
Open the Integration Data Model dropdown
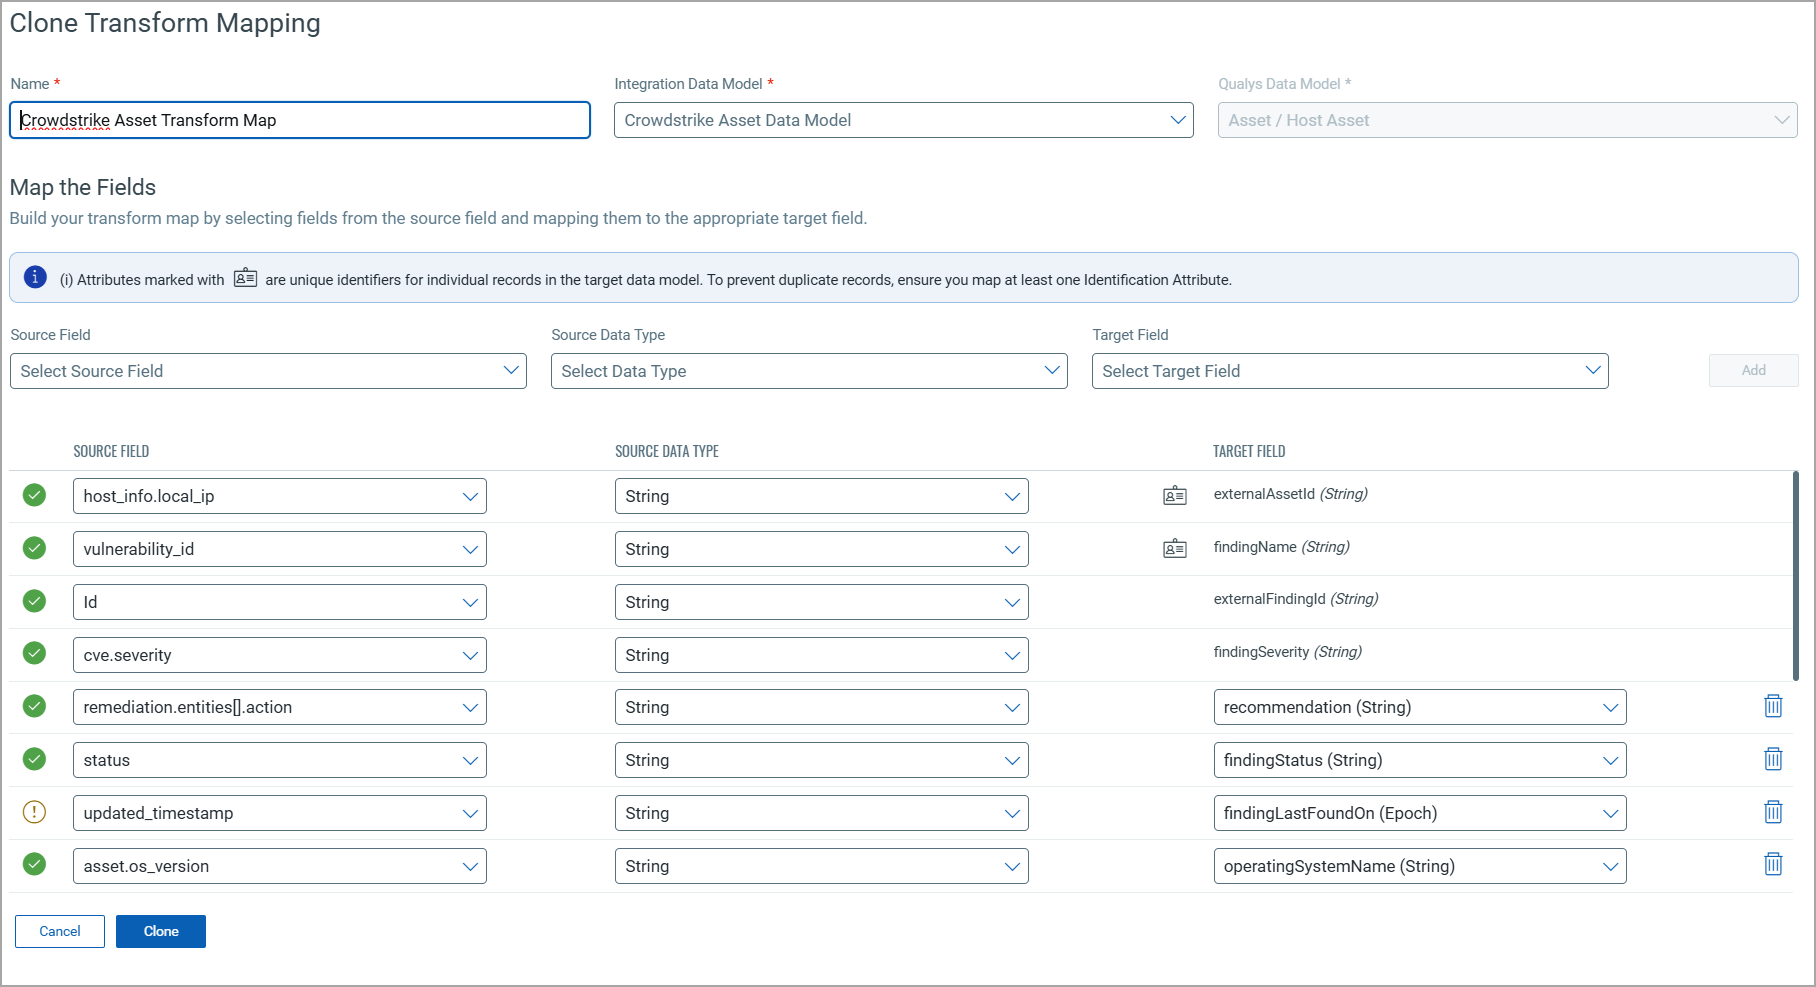click(x=903, y=120)
